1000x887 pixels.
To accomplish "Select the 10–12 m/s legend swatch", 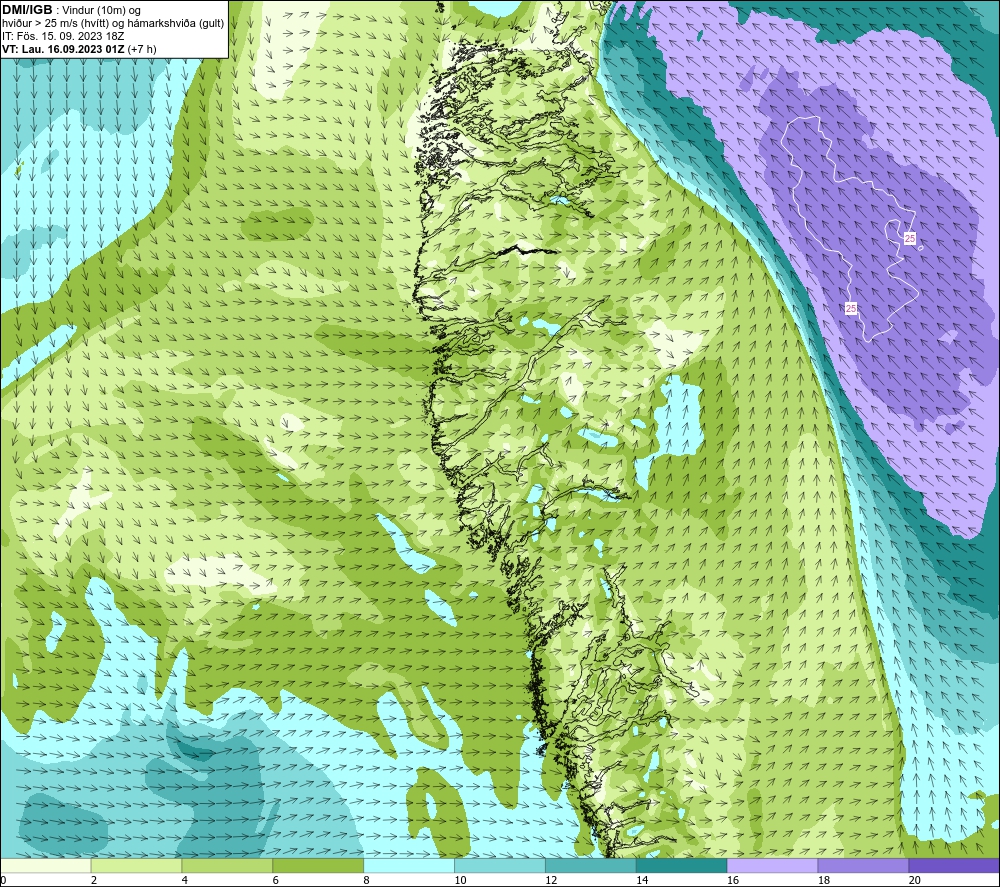I will [500, 865].
